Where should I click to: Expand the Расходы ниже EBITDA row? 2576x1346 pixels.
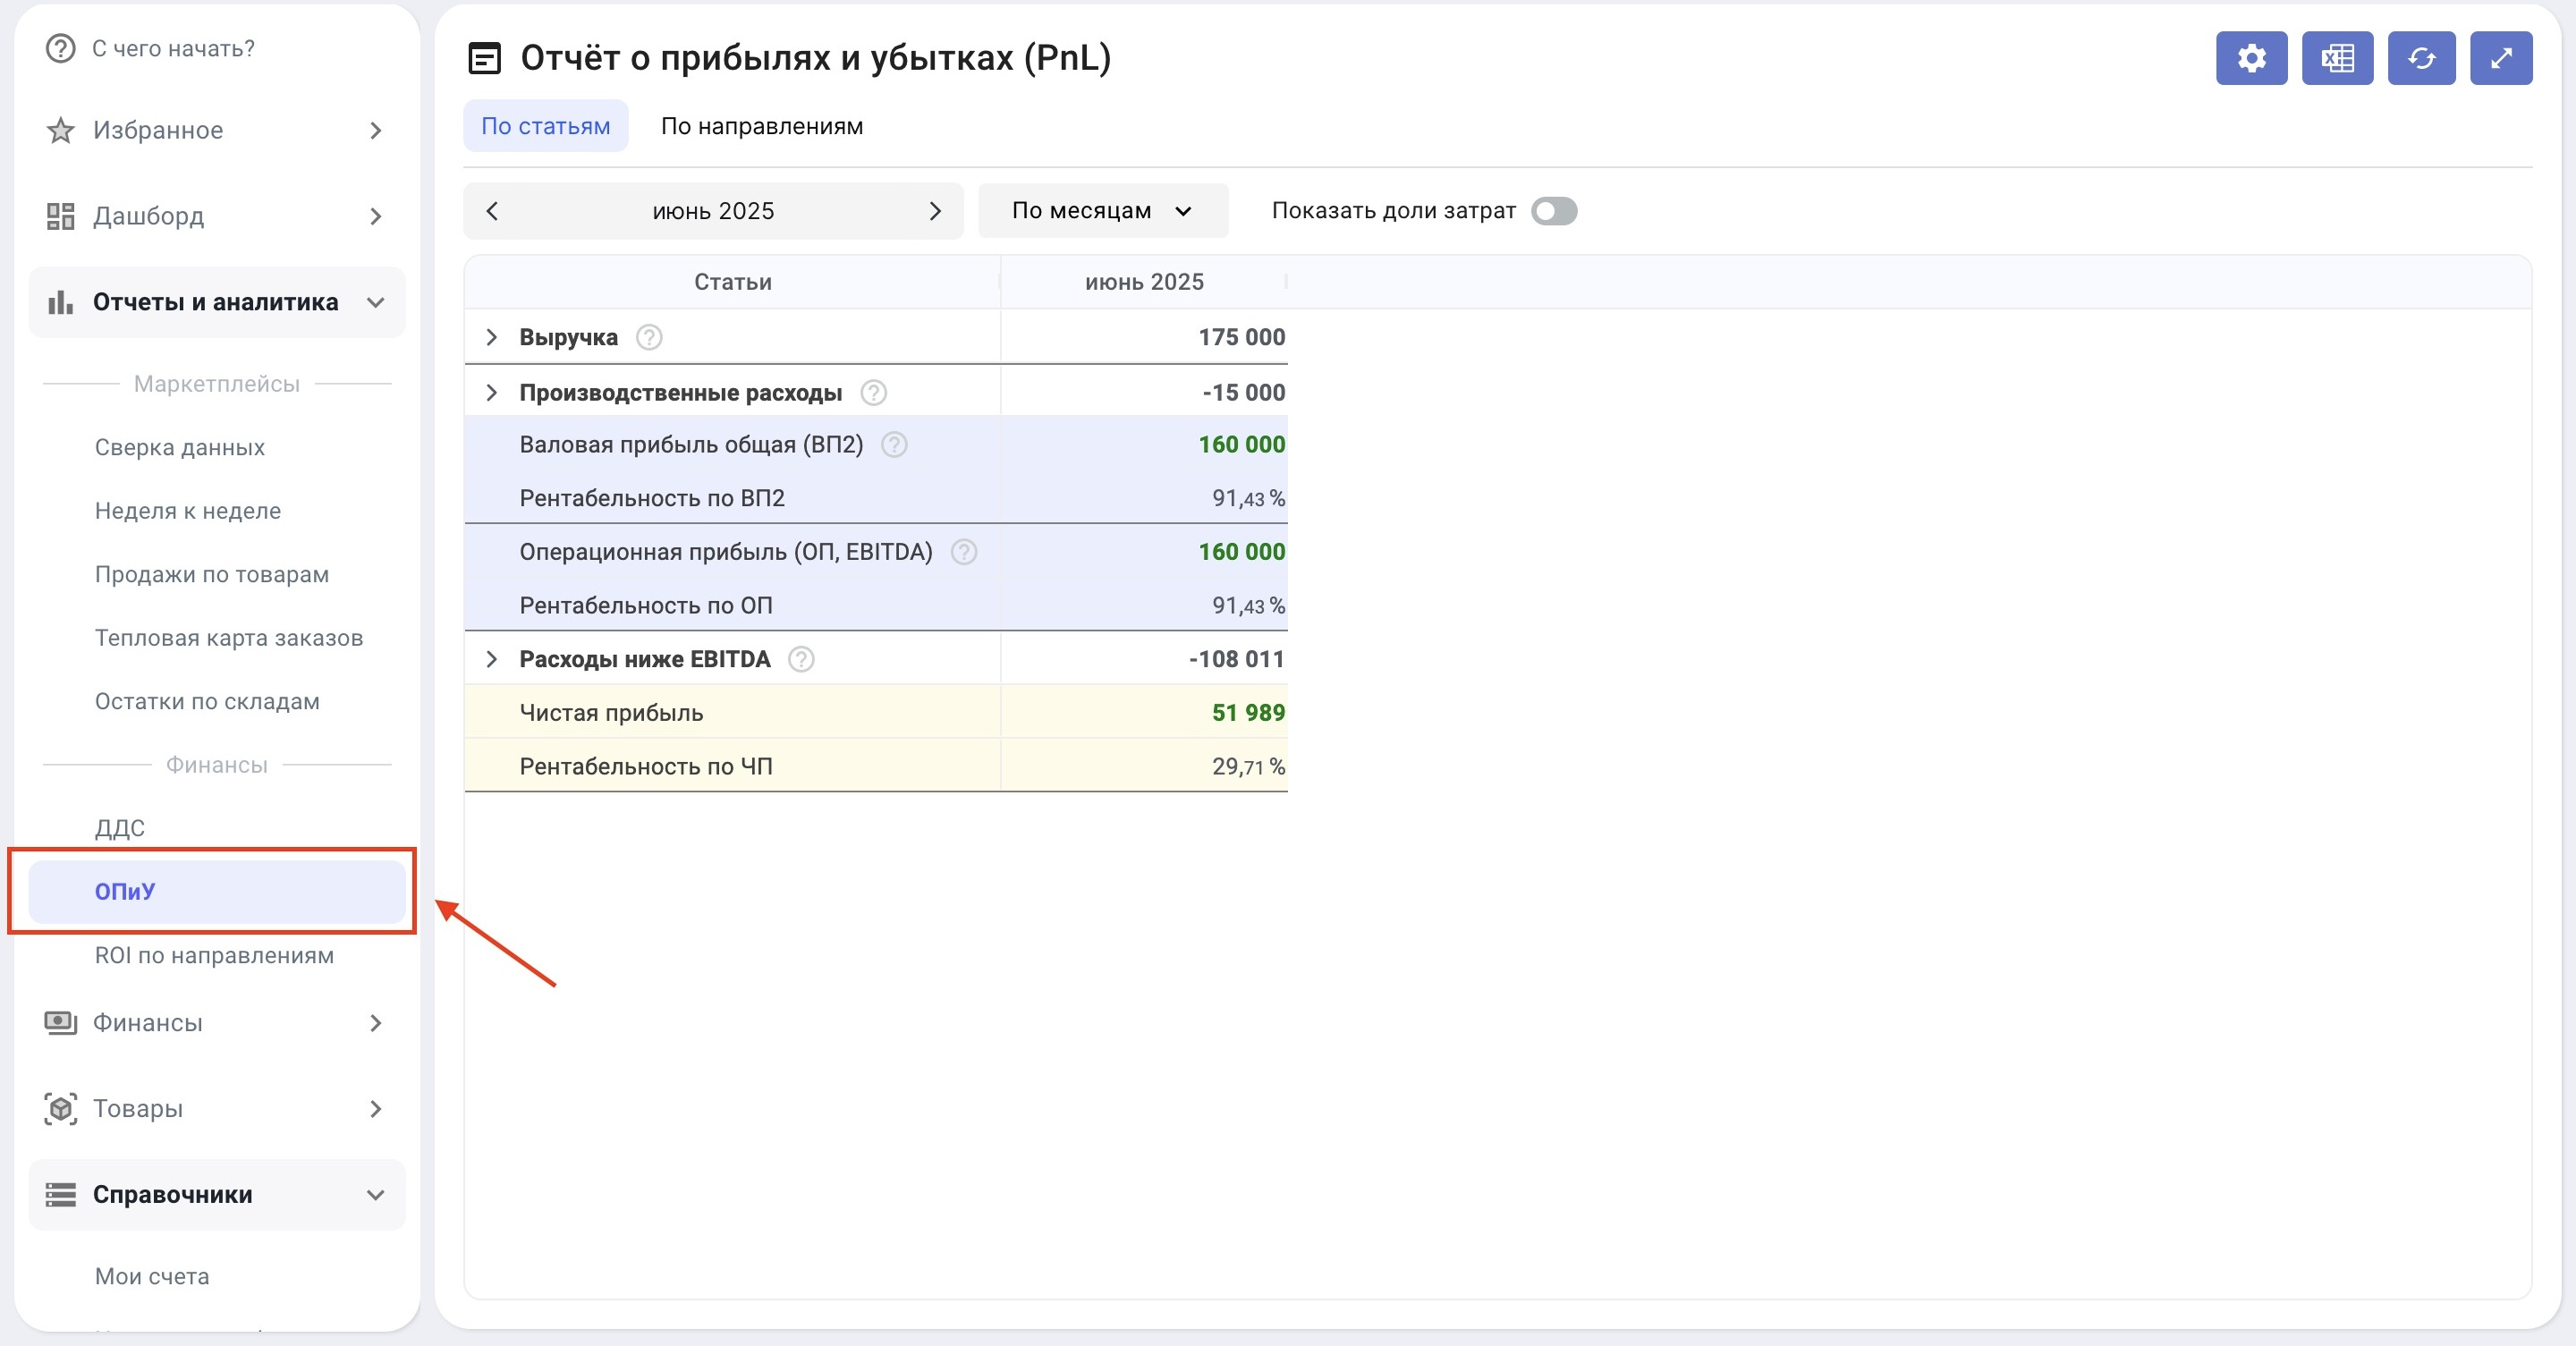coord(491,660)
